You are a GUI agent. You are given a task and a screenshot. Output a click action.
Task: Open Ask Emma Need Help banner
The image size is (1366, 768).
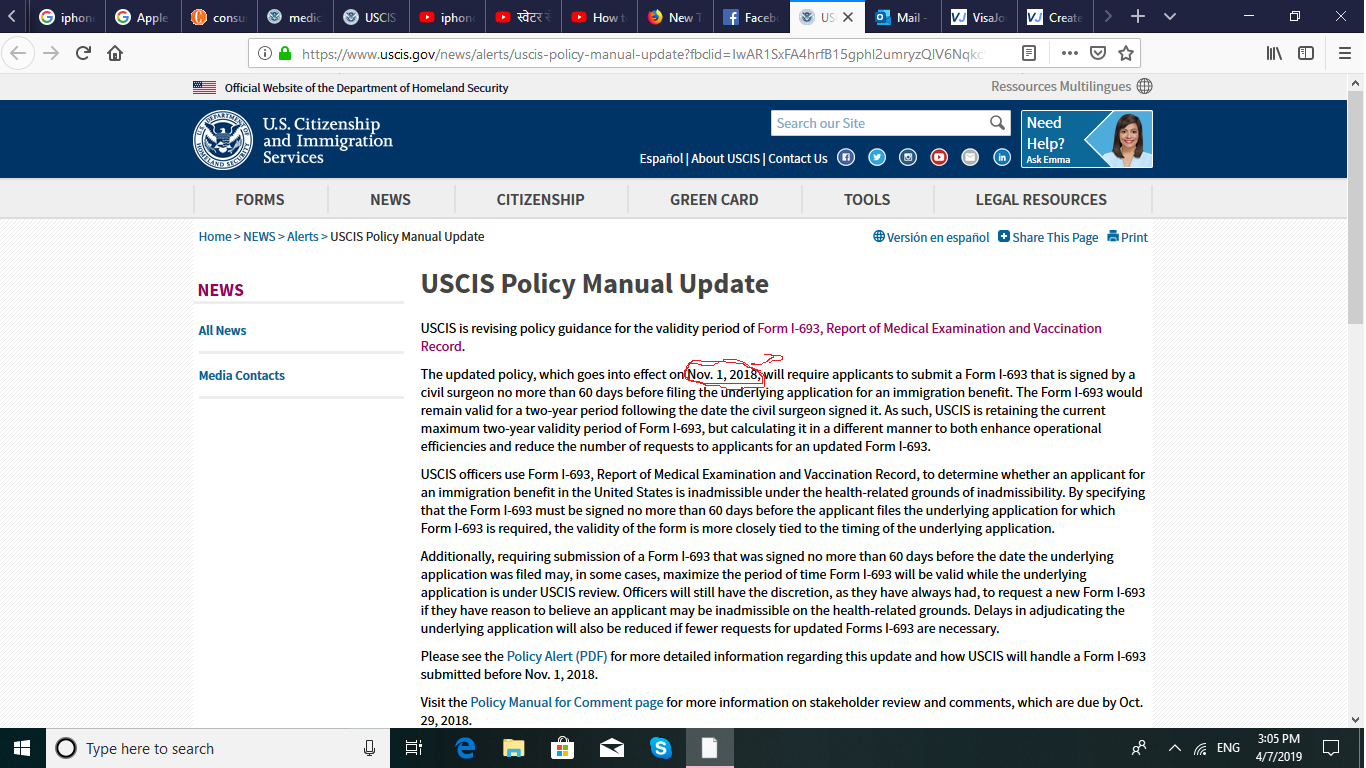(x=1087, y=139)
